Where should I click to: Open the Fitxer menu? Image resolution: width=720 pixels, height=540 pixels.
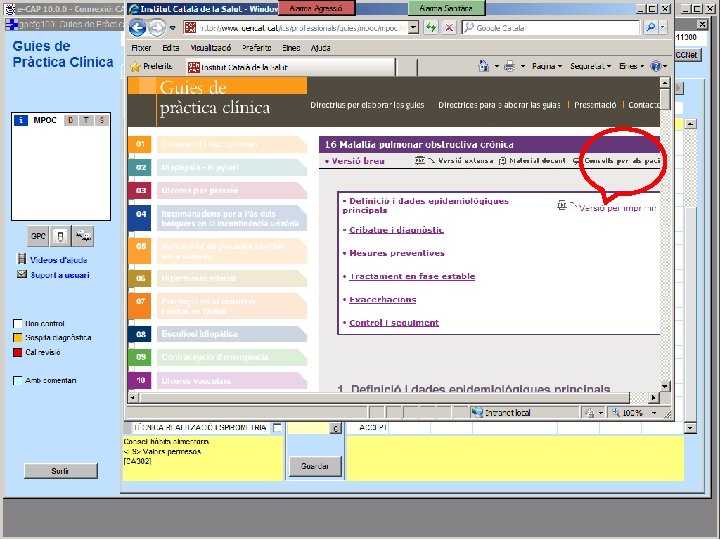point(141,48)
